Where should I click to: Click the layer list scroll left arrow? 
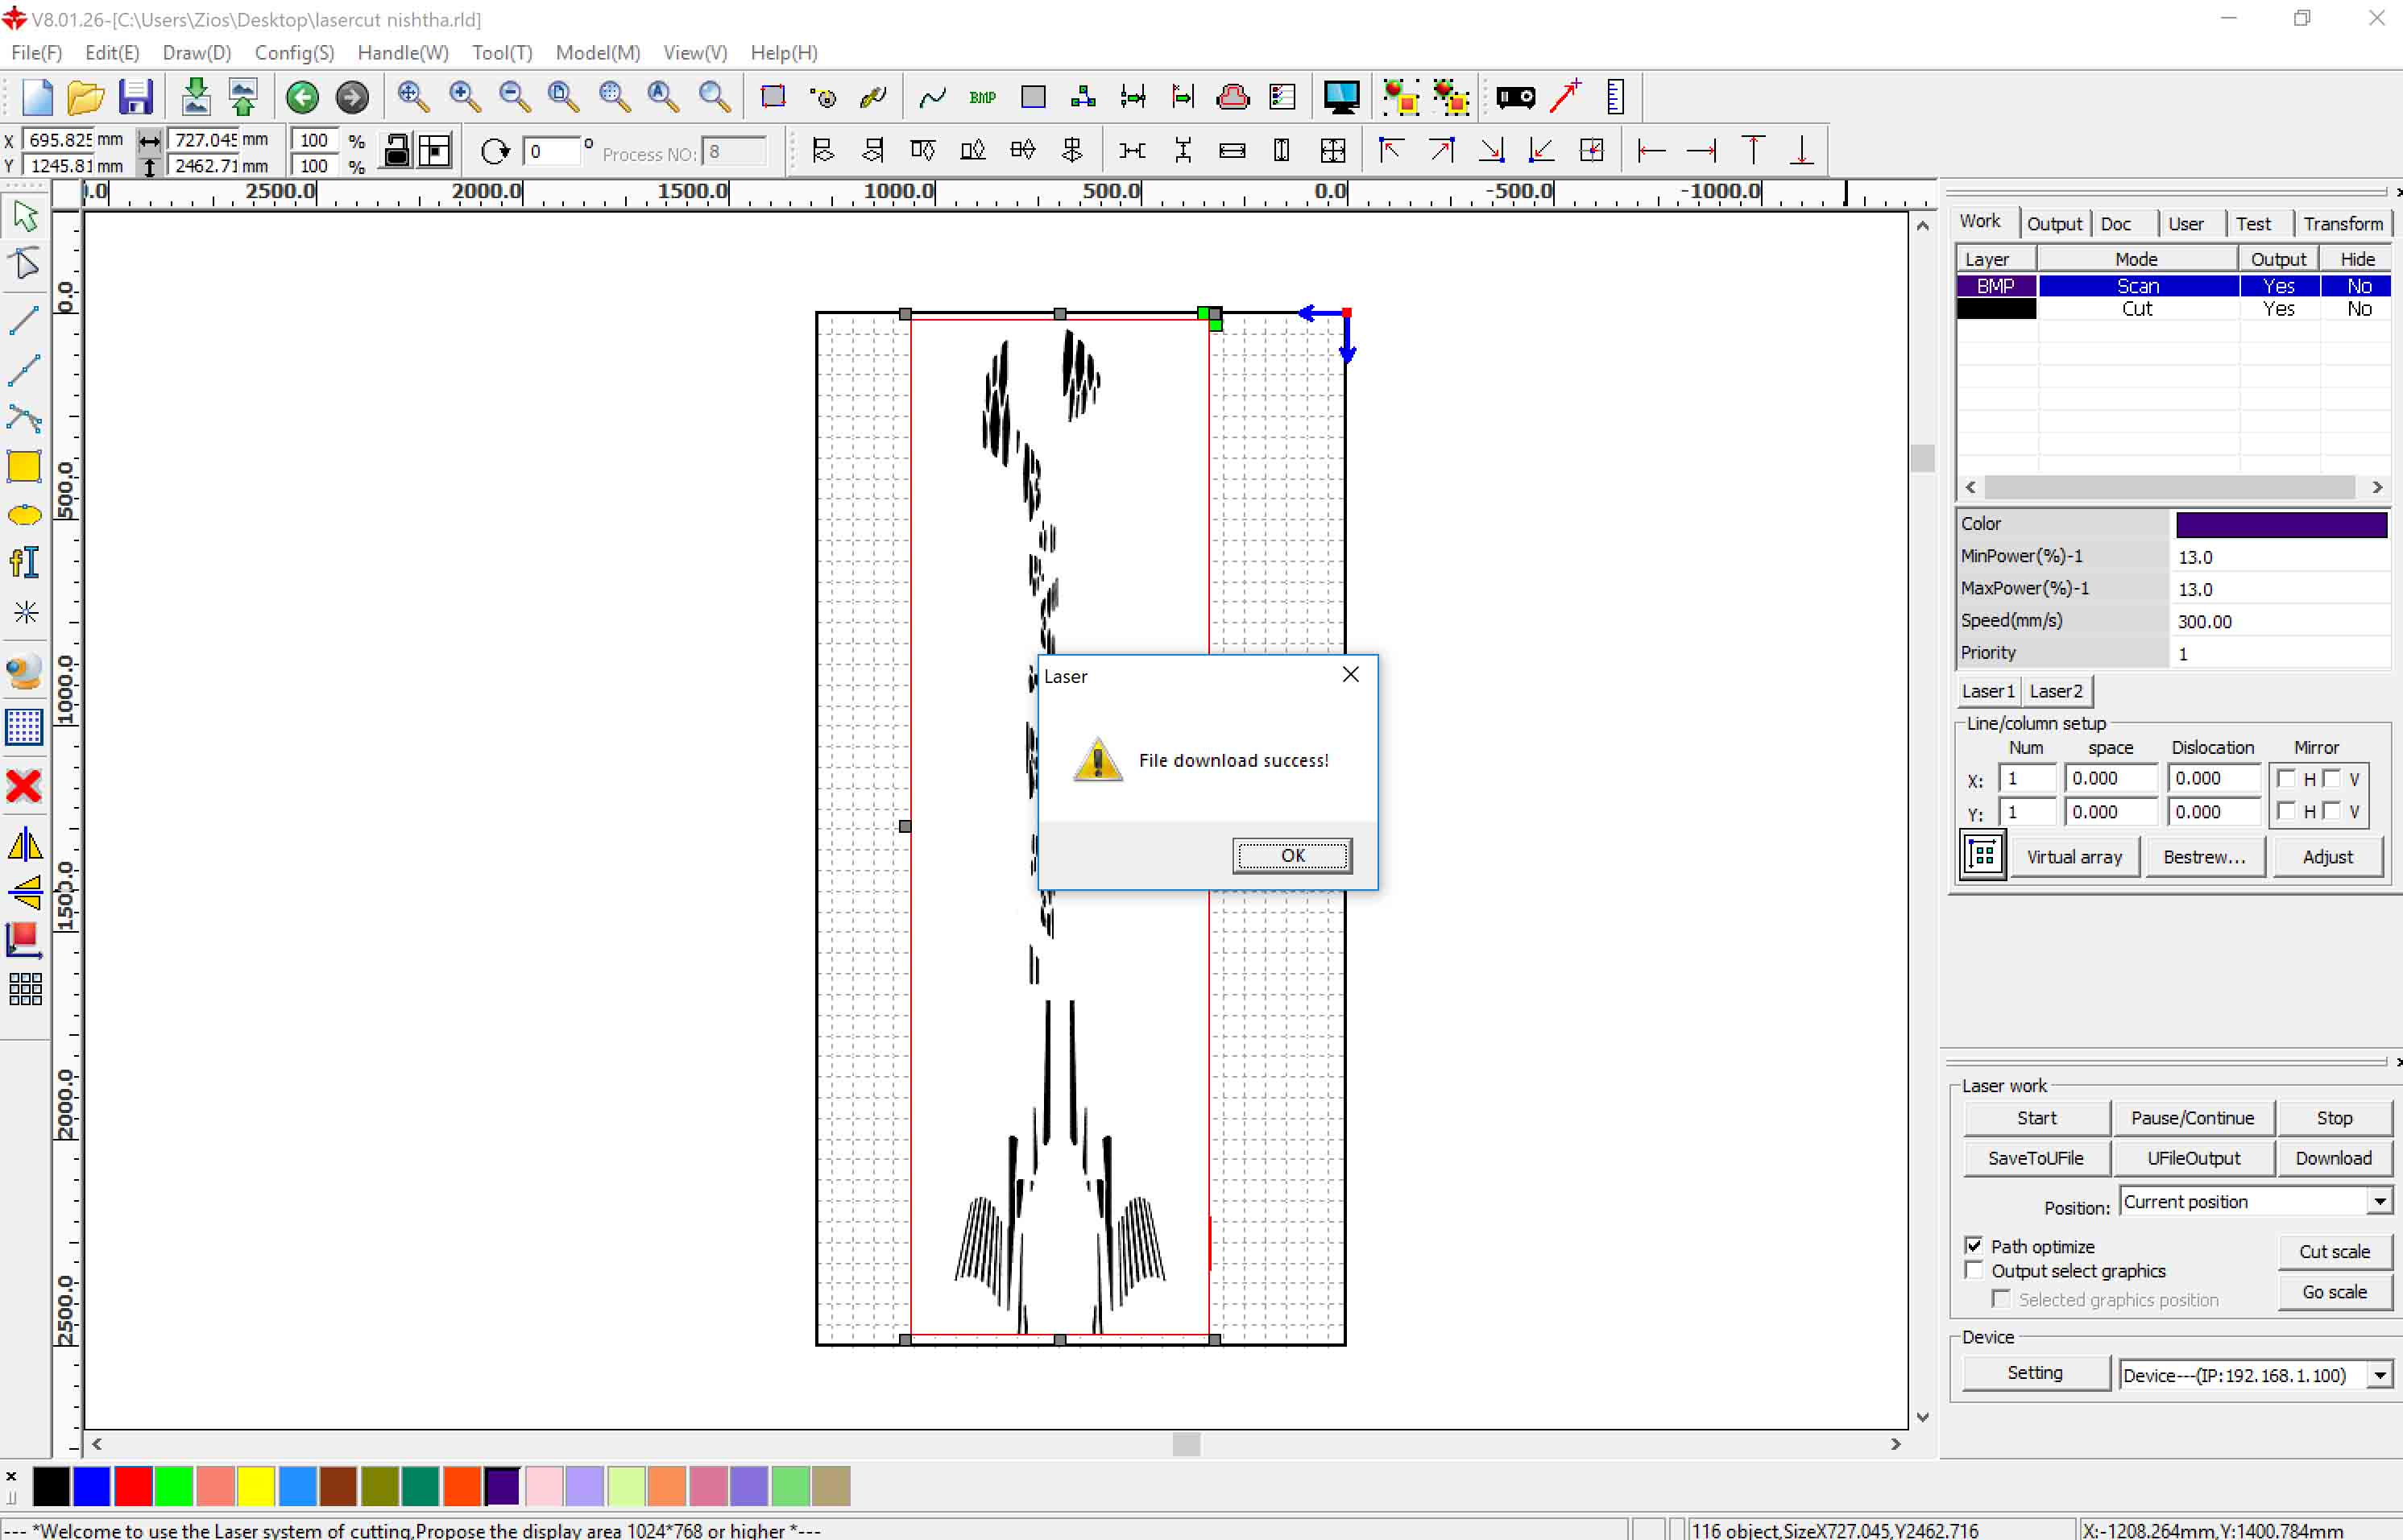coord(1970,488)
